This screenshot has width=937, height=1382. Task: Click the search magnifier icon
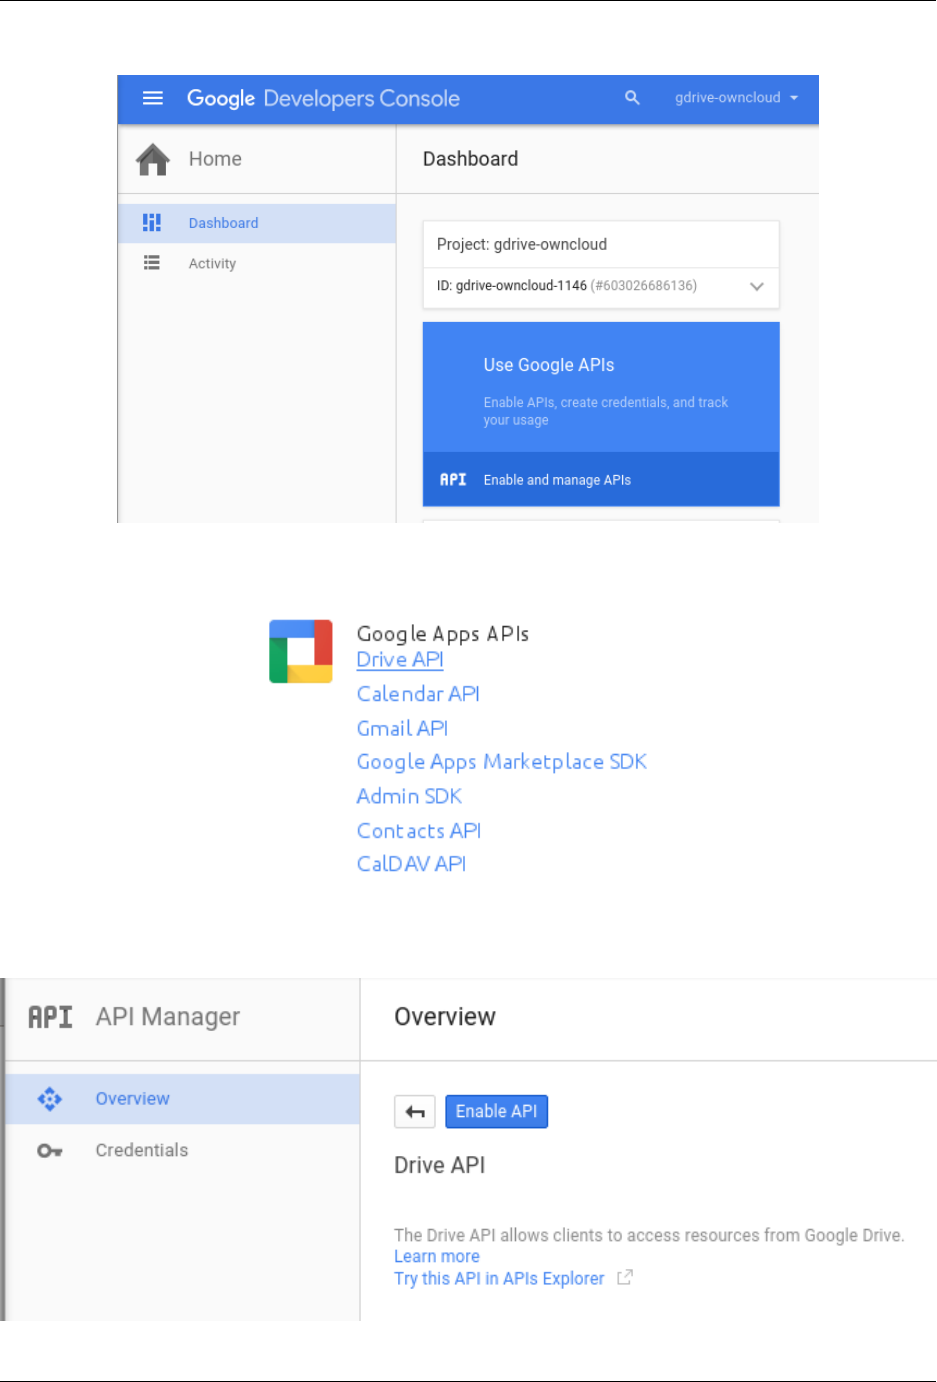(632, 98)
